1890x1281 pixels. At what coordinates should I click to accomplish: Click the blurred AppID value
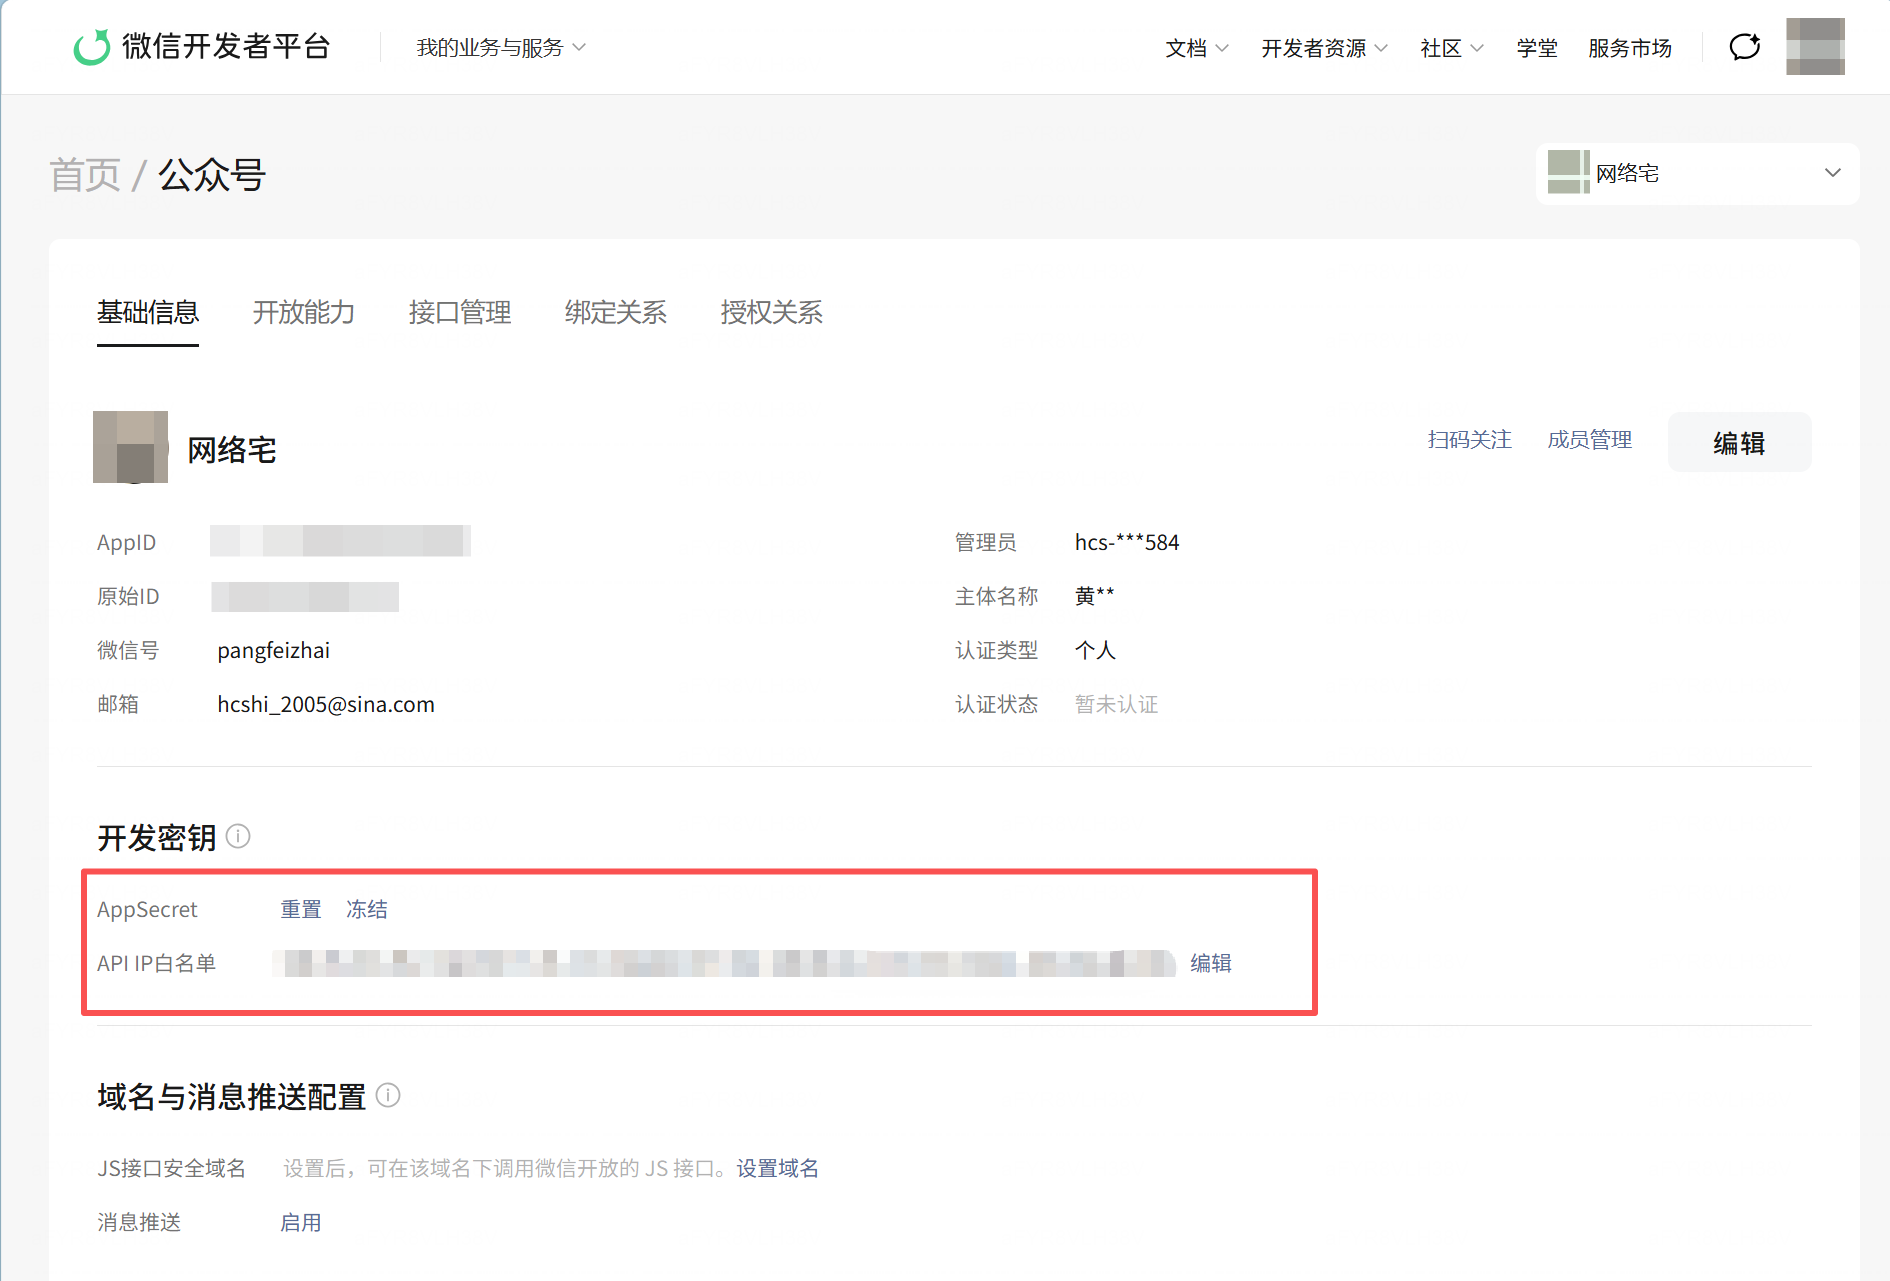340,541
